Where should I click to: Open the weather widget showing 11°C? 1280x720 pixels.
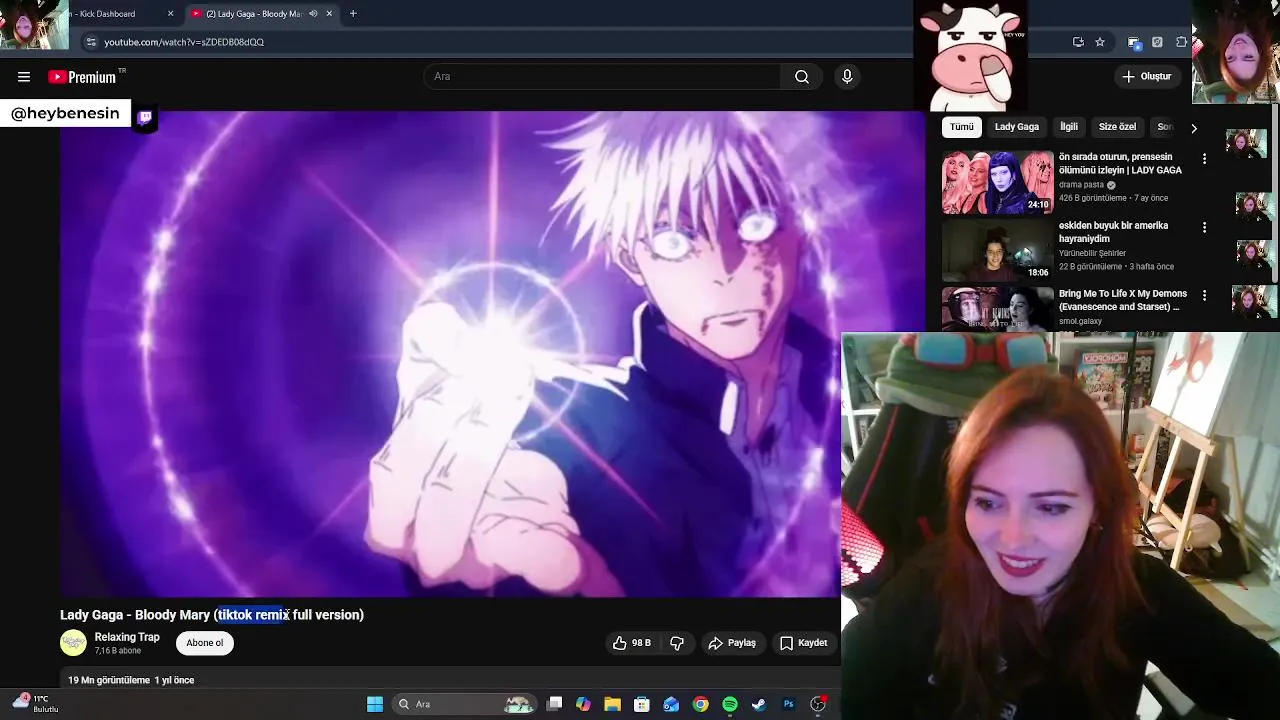[36, 704]
